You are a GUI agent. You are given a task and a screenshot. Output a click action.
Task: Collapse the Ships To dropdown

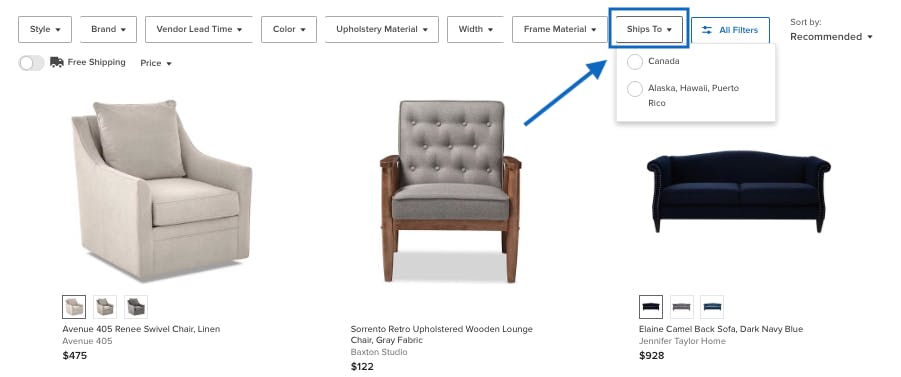tap(649, 29)
